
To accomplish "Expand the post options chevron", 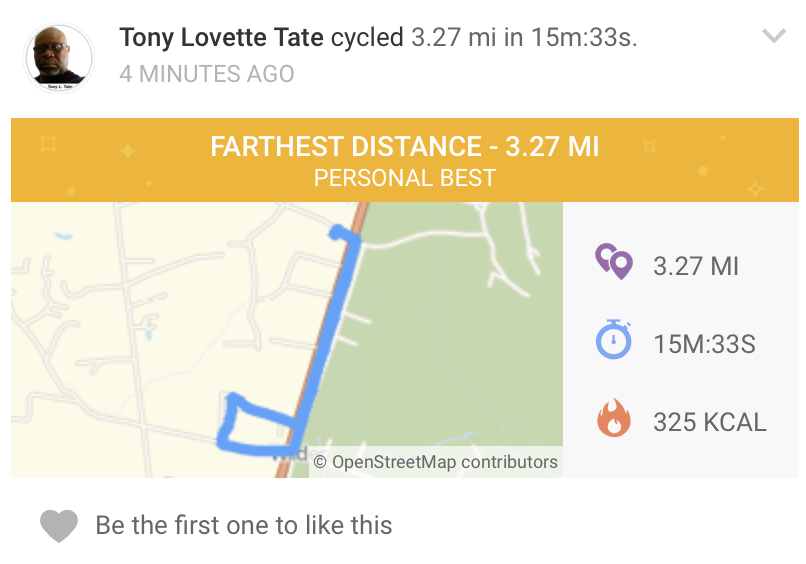I will point(774,37).
